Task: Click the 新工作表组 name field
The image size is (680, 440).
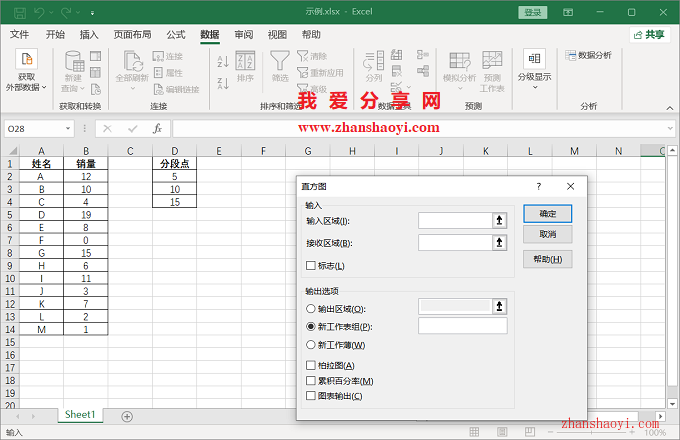Action: click(x=463, y=326)
